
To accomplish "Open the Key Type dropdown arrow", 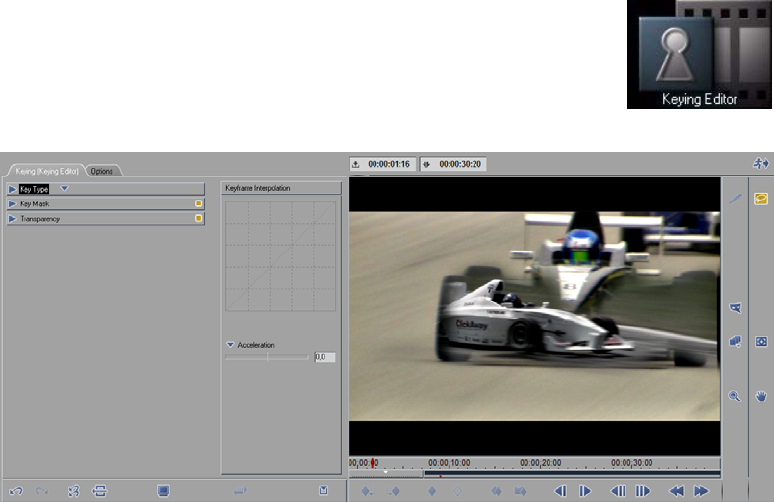I will 64,189.
